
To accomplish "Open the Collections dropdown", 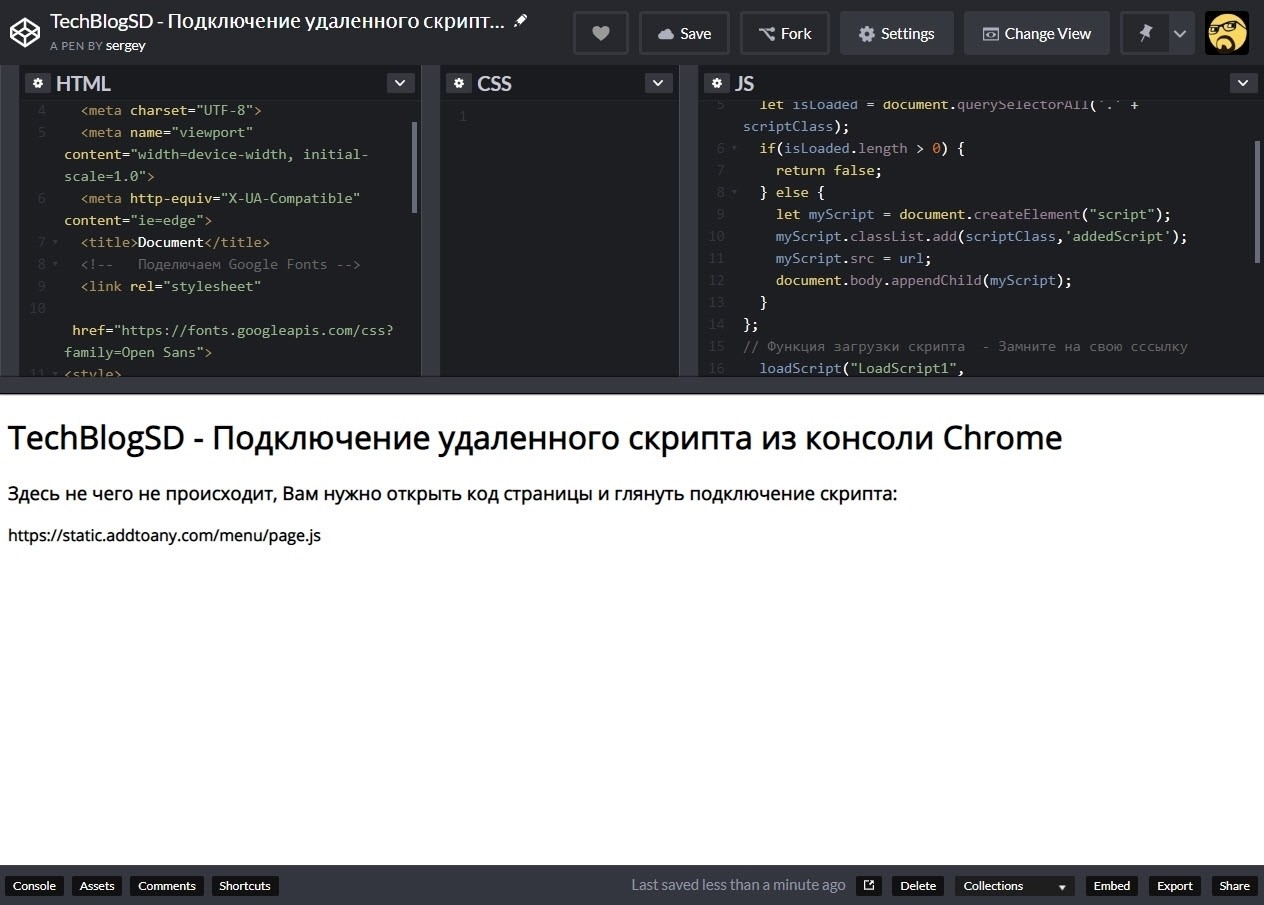I will pyautogui.click(x=1014, y=886).
